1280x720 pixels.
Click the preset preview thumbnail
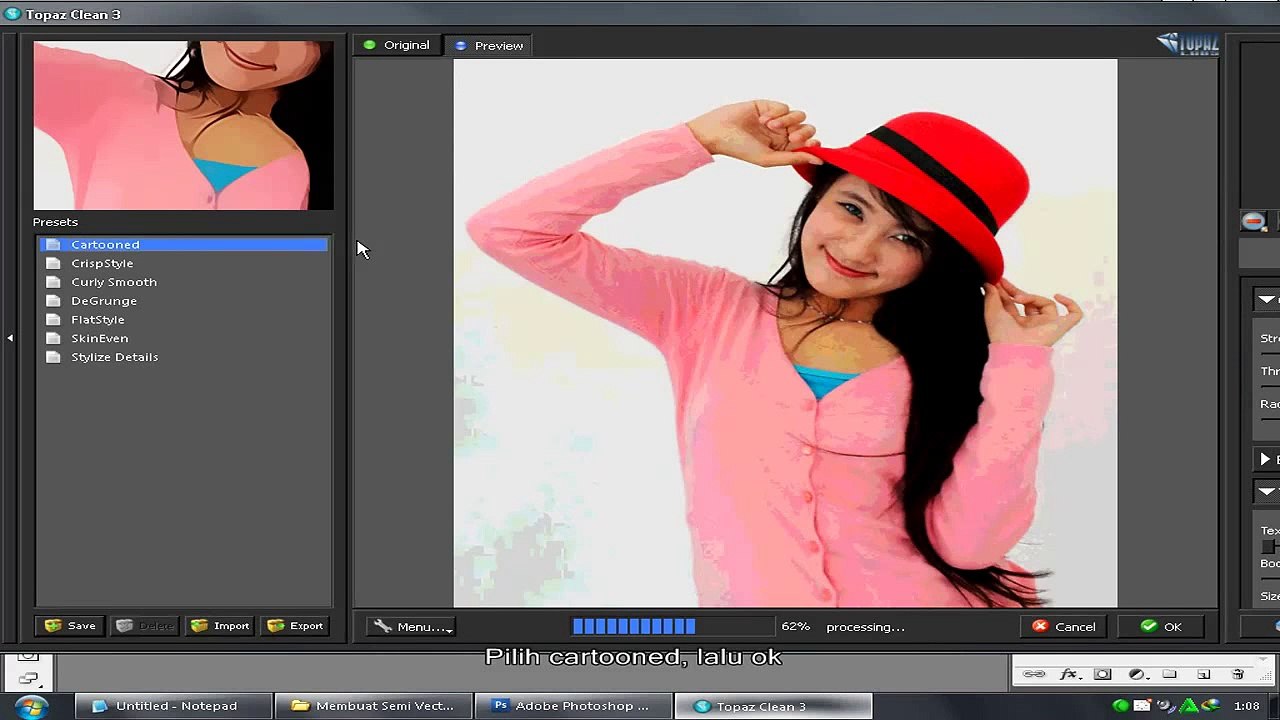(184, 125)
